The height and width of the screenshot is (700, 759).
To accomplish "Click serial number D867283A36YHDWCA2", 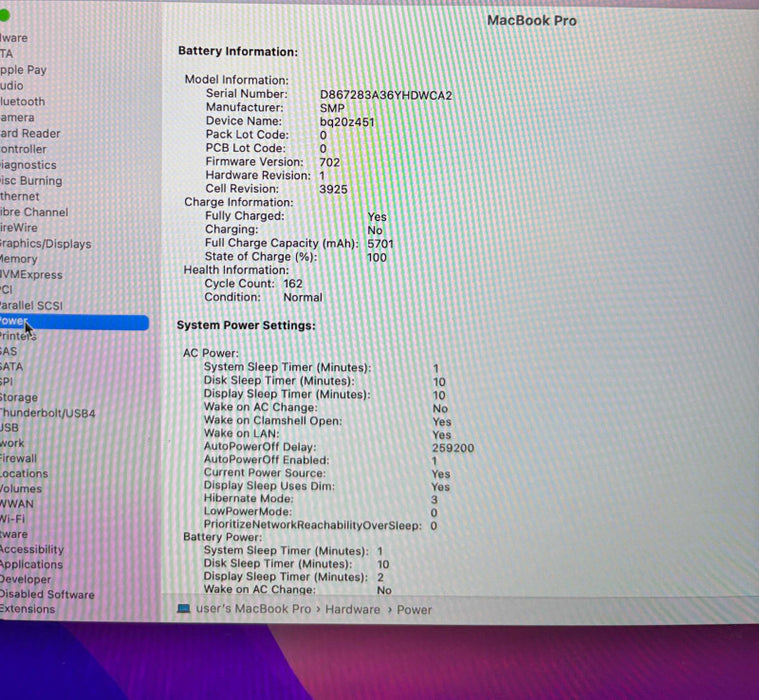I will pyautogui.click(x=386, y=95).
